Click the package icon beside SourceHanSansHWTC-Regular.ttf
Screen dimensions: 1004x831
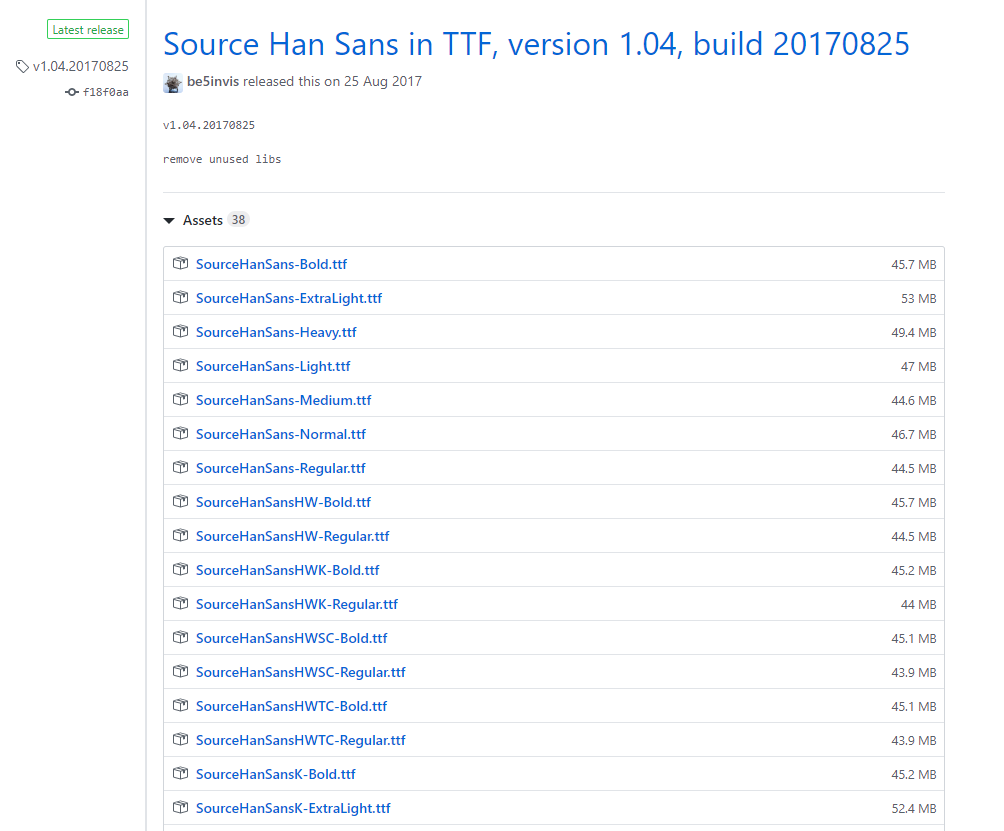181,738
